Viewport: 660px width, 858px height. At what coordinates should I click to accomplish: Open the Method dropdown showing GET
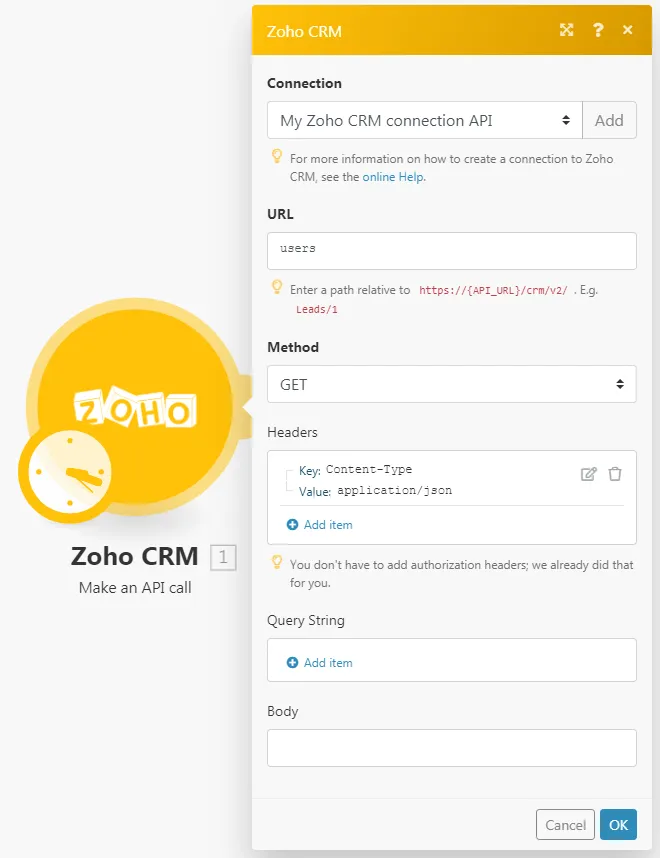[451, 384]
